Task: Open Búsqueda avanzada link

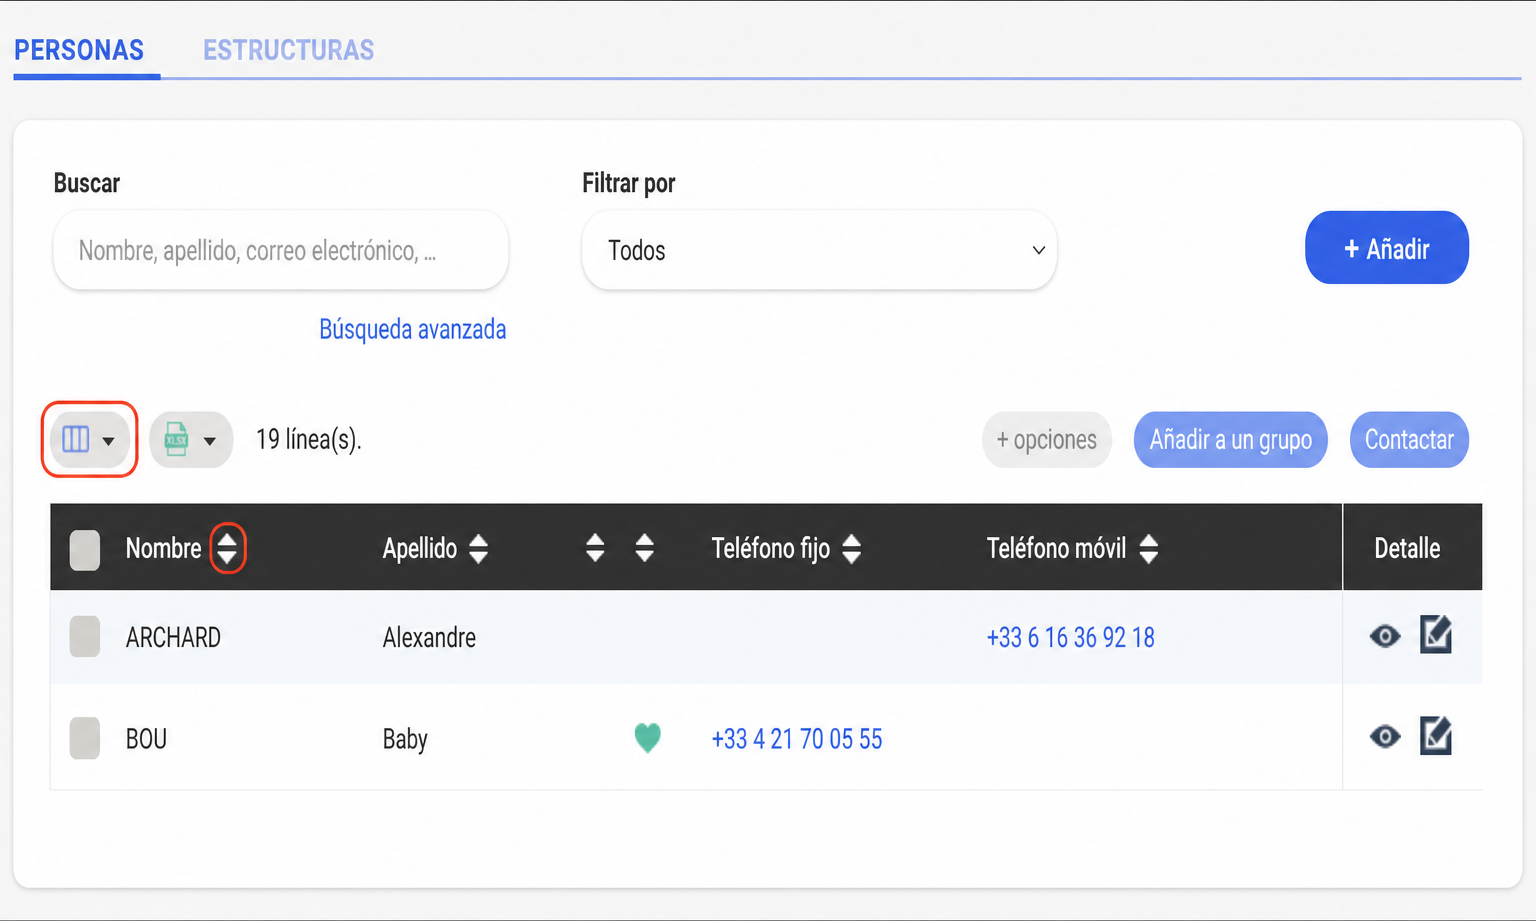Action: coord(412,329)
